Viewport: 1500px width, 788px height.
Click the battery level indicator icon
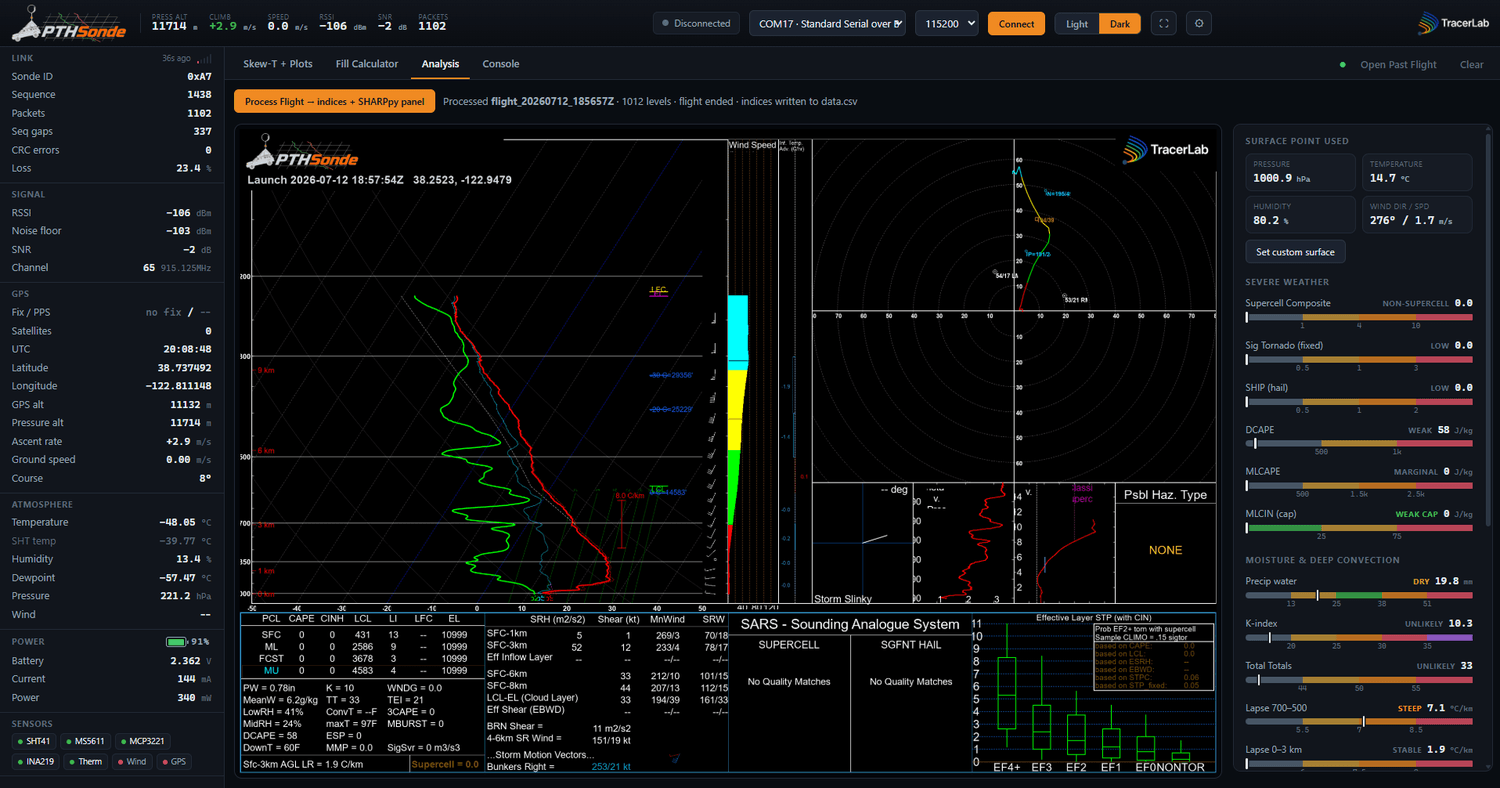[177, 641]
